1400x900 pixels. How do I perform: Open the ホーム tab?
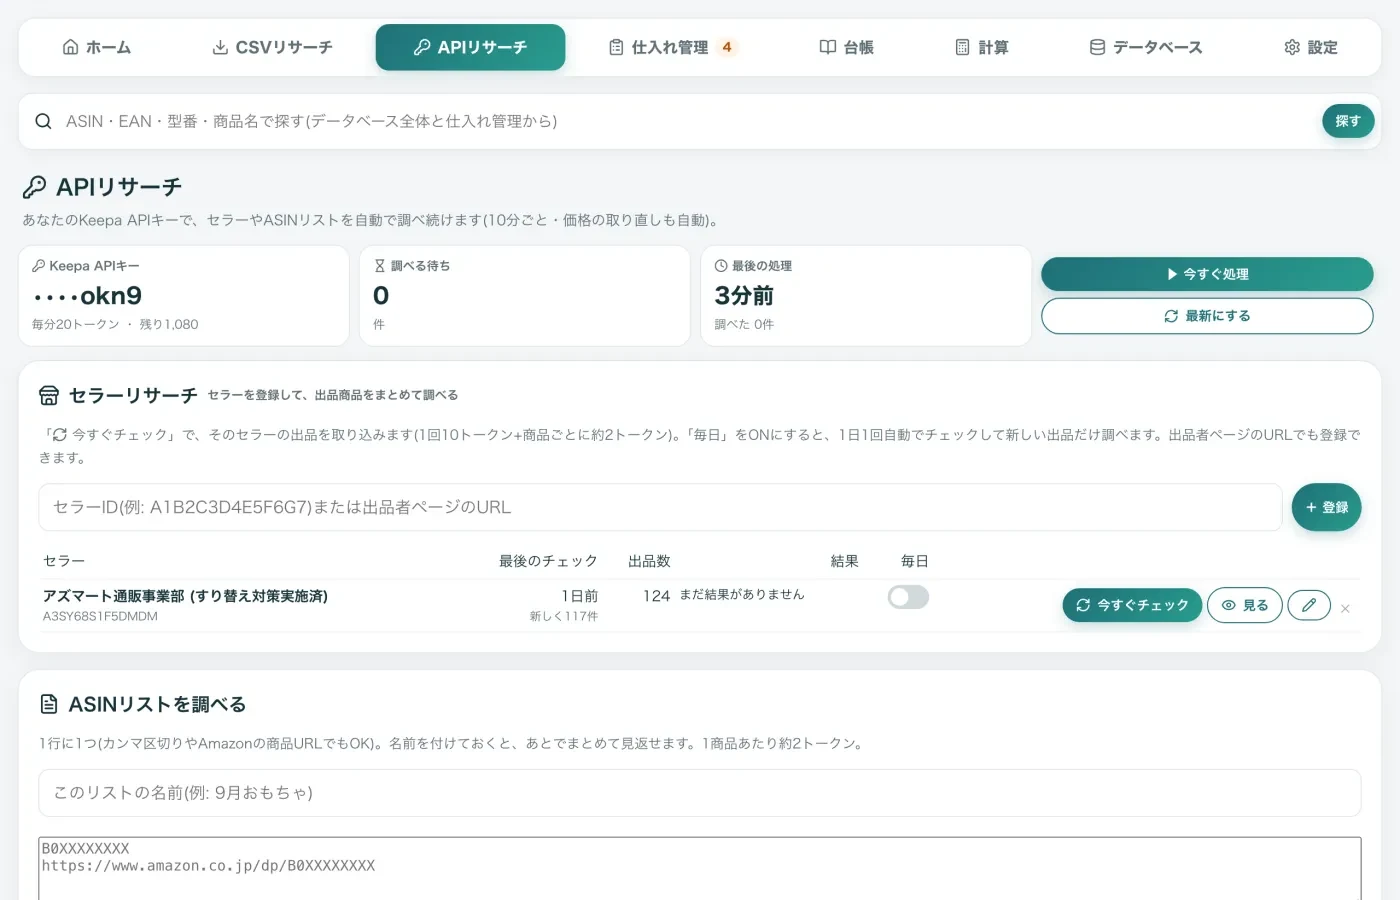[97, 47]
